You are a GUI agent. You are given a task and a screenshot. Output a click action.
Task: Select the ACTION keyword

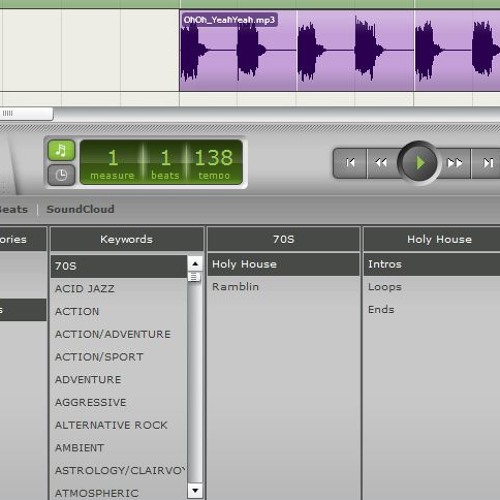(119, 311)
